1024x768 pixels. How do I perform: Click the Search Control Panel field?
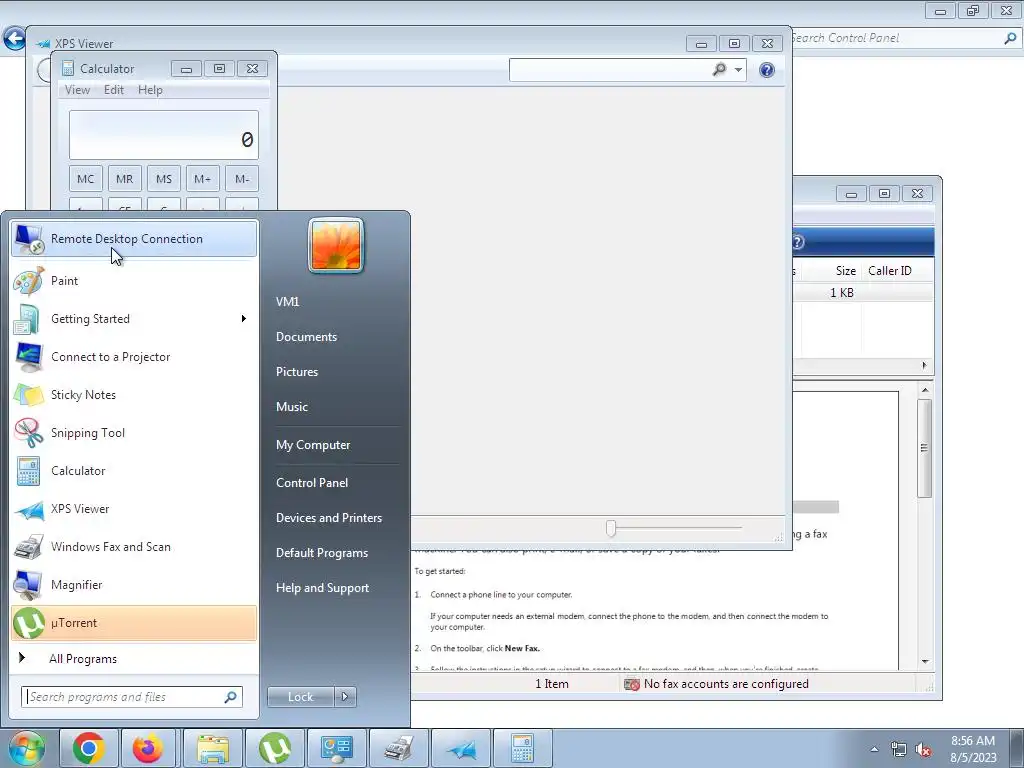[904, 38]
